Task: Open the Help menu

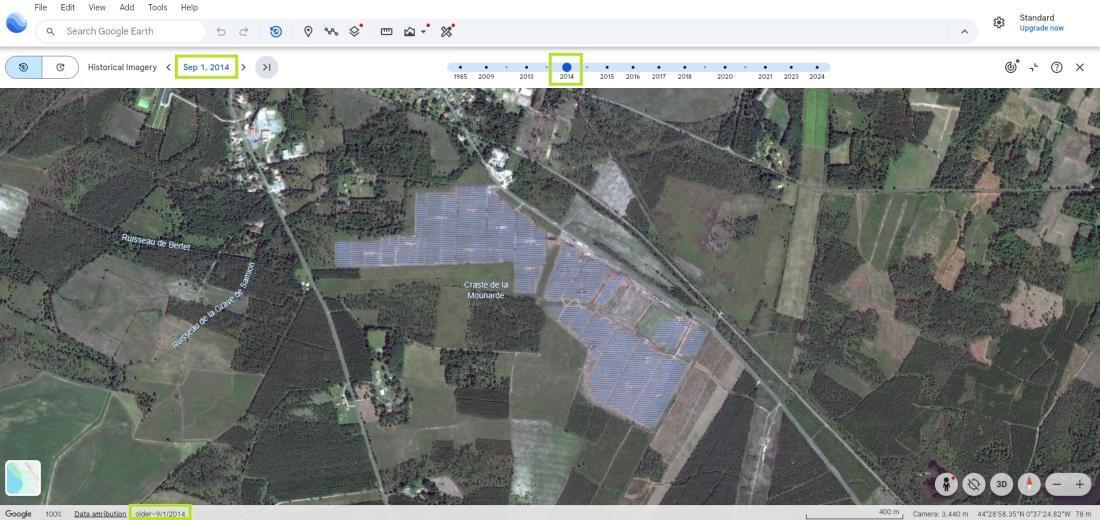Action: click(x=189, y=7)
